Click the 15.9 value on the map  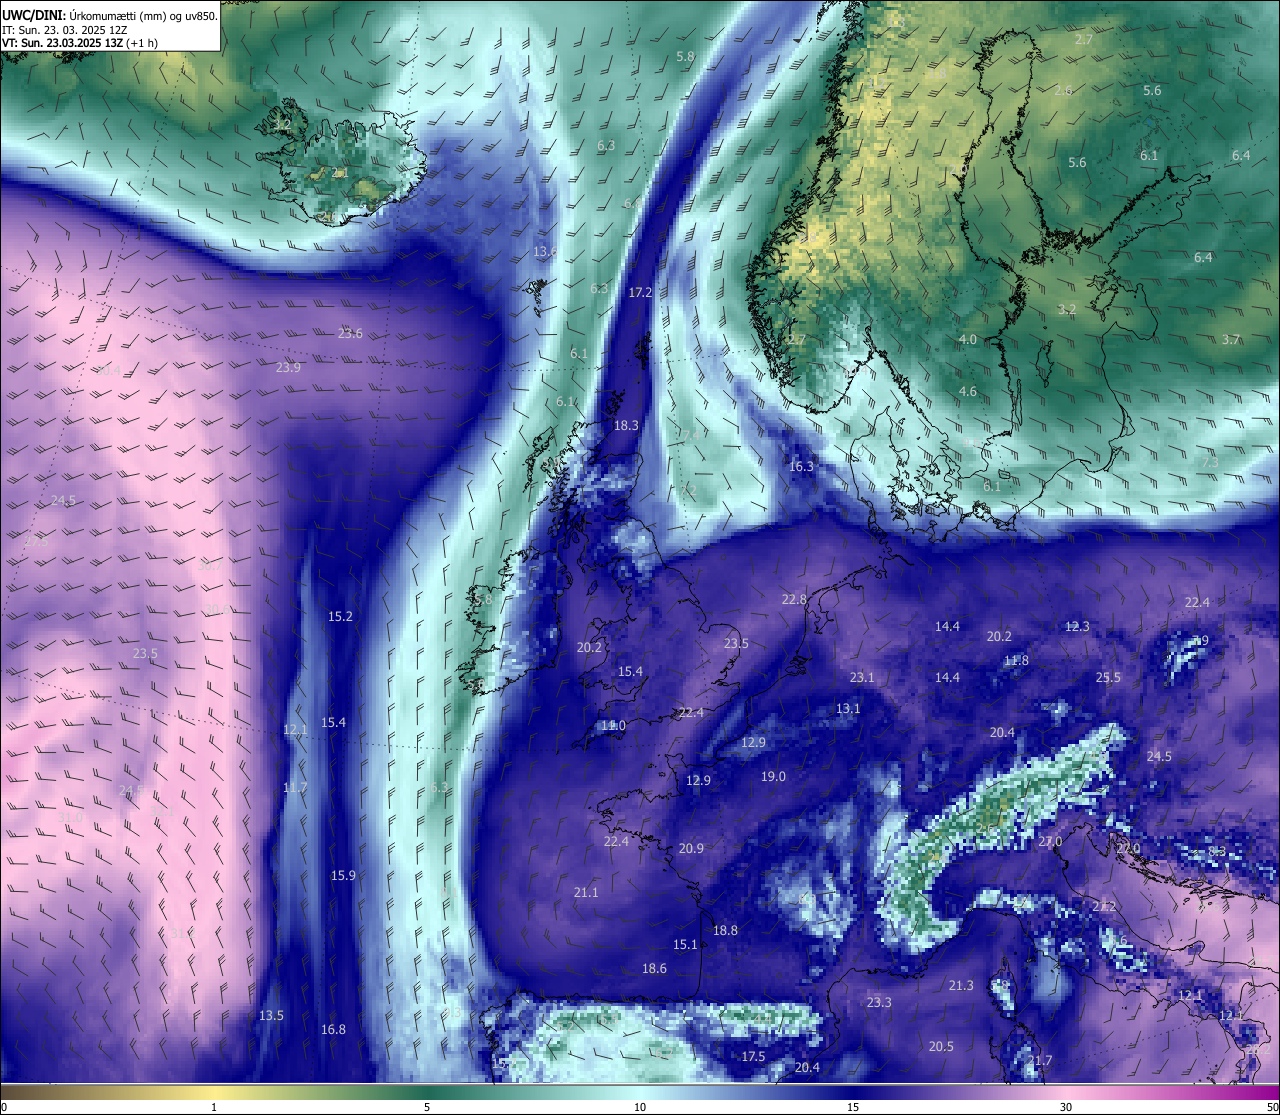tap(343, 875)
